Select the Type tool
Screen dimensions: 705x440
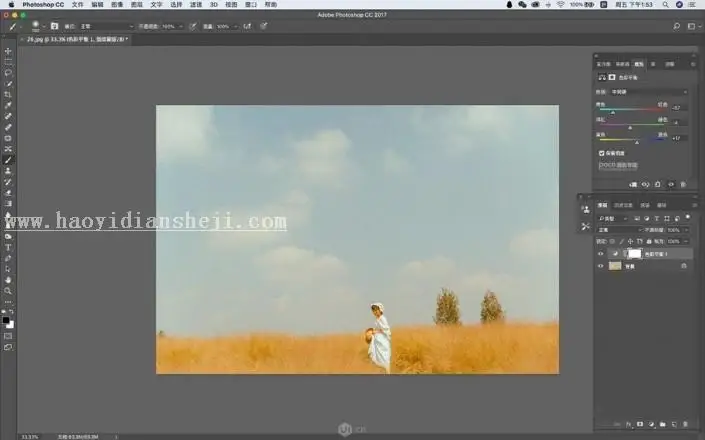click(x=8, y=248)
